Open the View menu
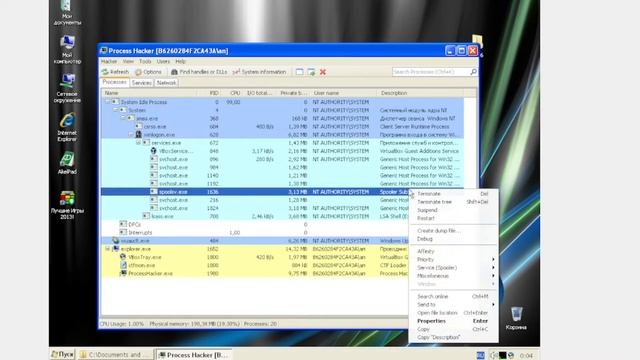The height and width of the screenshot is (360, 640). click(x=128, y=61)
